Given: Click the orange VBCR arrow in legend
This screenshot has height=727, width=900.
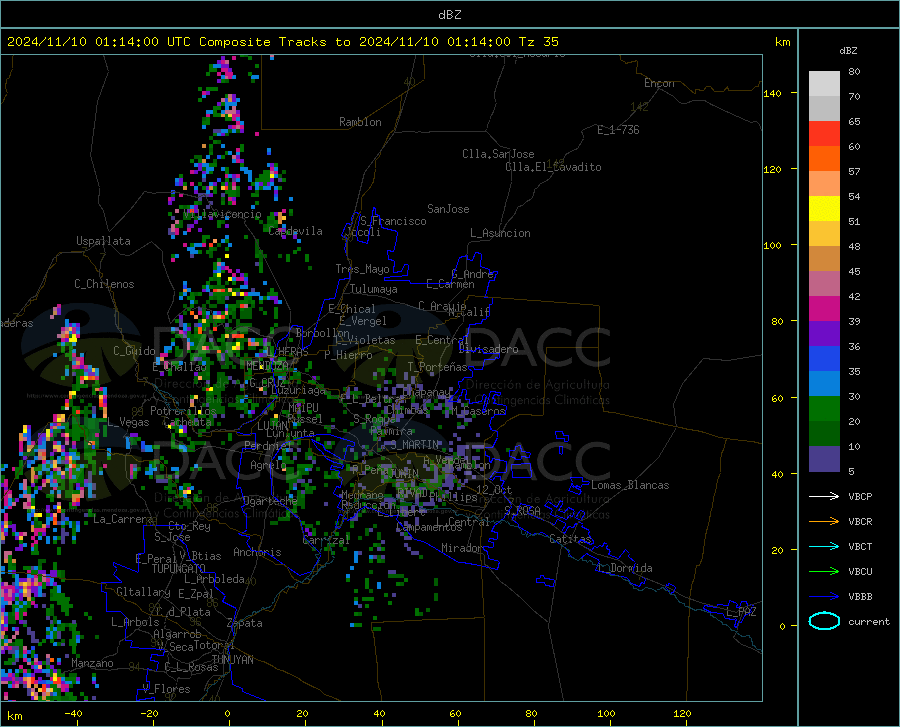Looking at the screenshot, I should click(824, 522).
